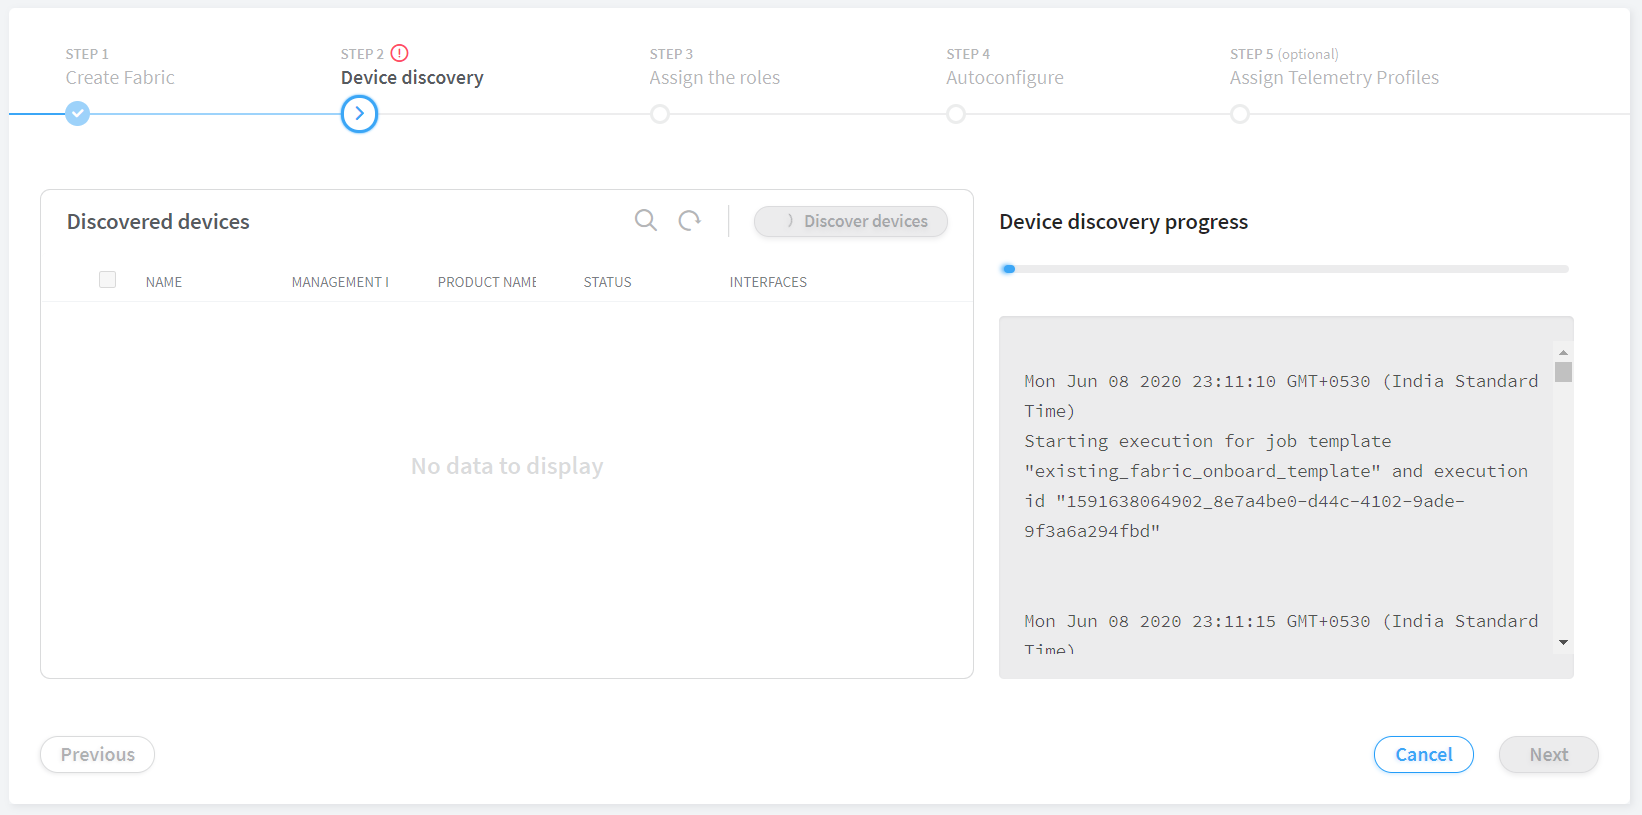1642x815 pixels.
Task: Open the Create Fabric step
Action: pyautogui.click(x=120, y=78)
